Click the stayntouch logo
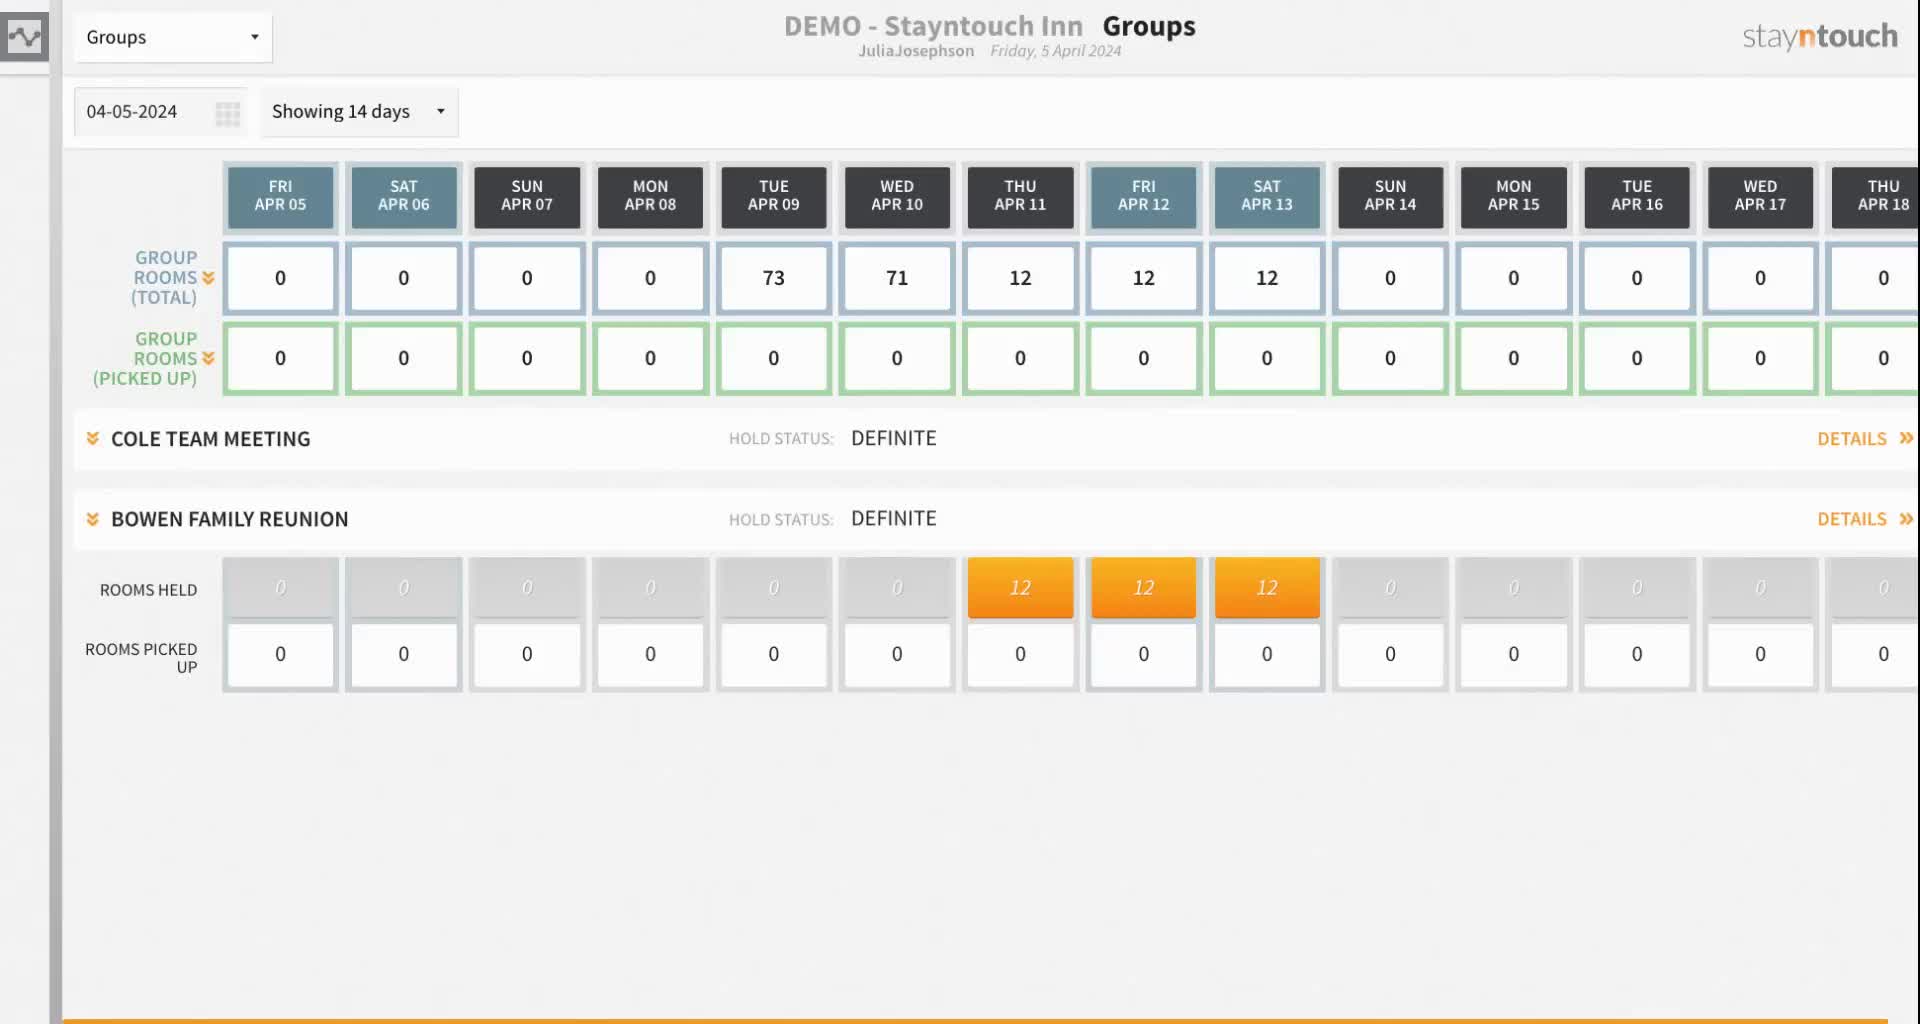This screenshot has height=1024, width=1920. click(x=1820, y=37)
